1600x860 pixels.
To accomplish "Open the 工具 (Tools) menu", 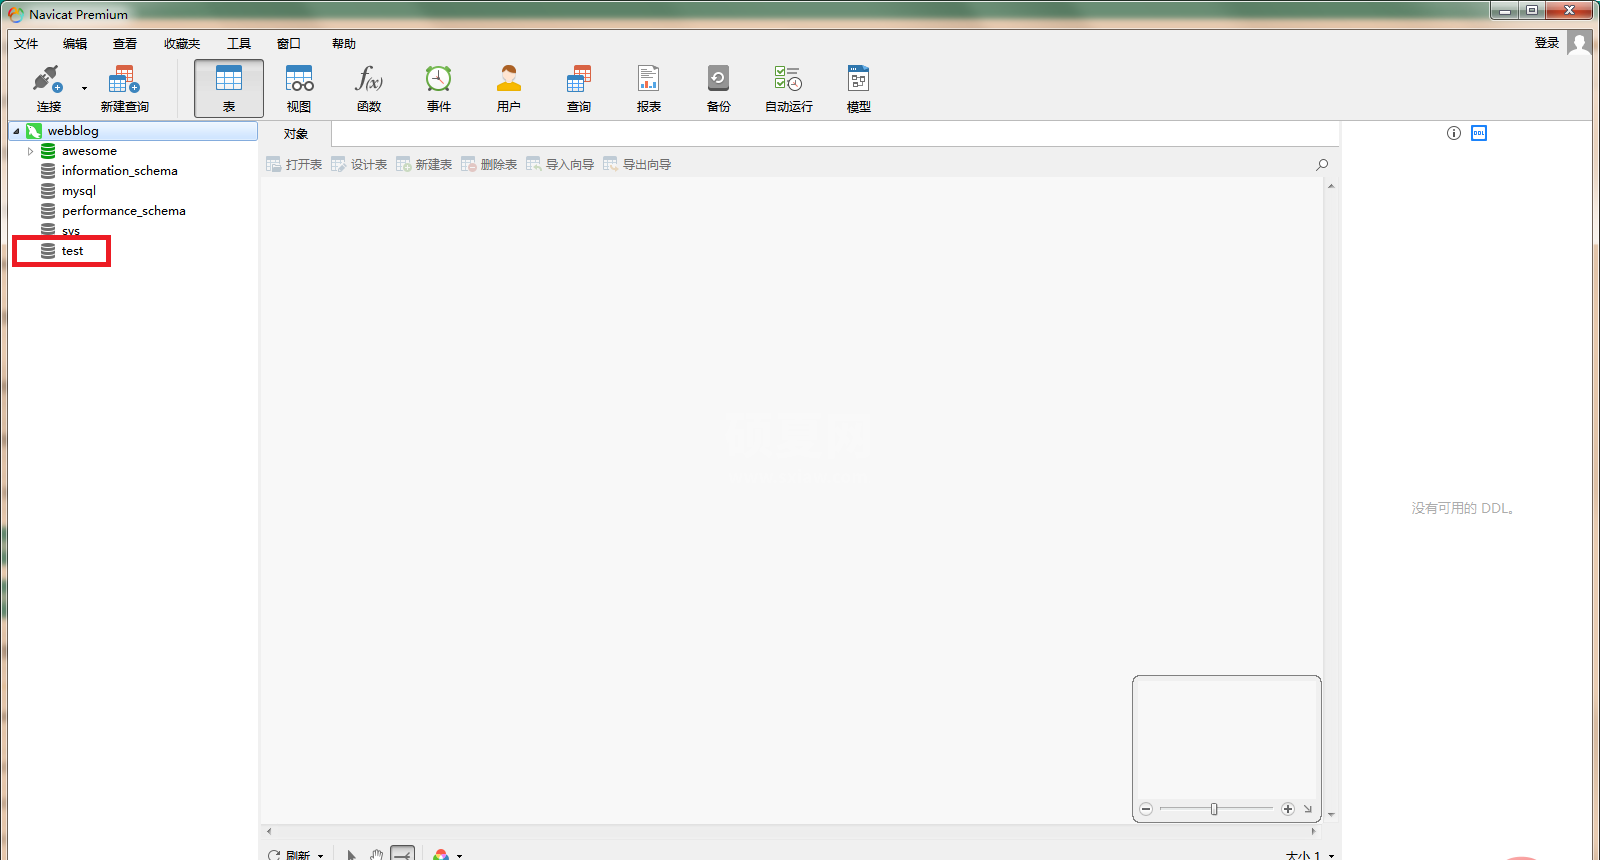I will tap(239, 44).
